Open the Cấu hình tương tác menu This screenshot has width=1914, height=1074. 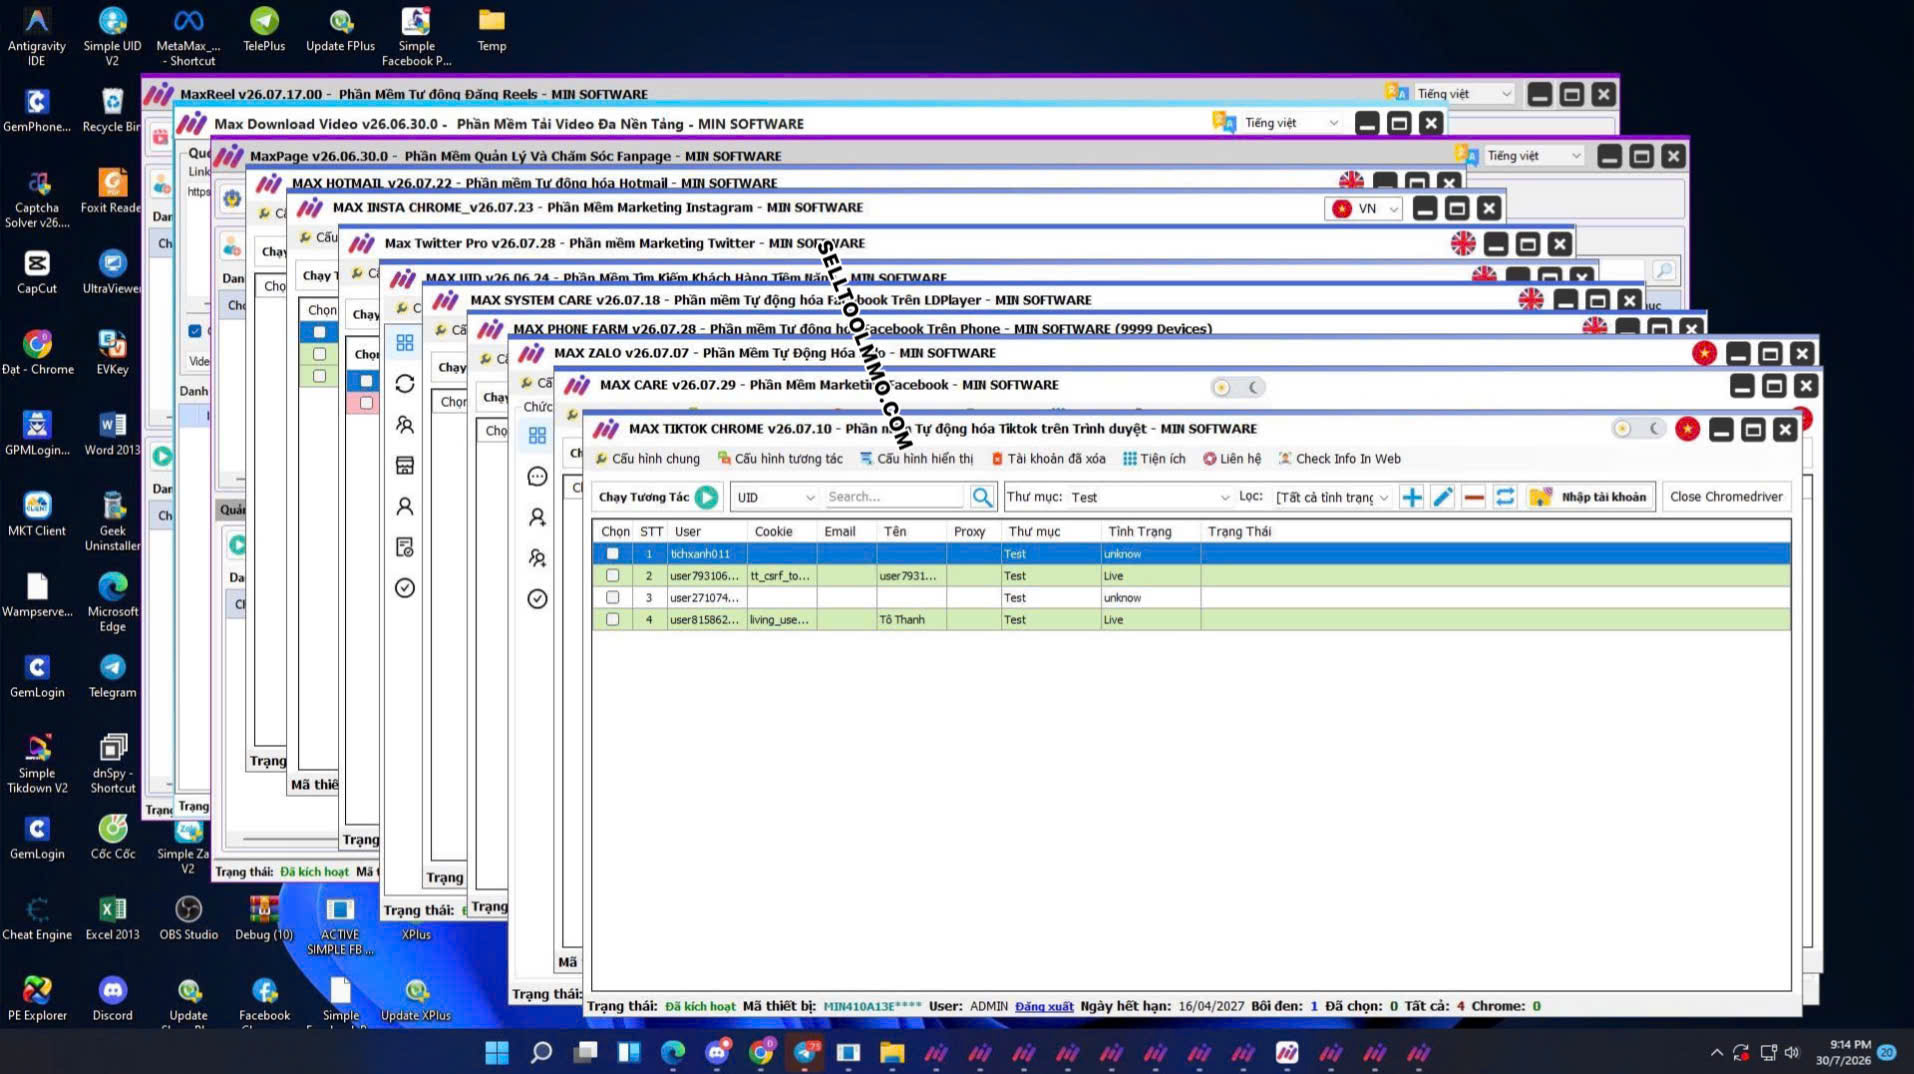tap(780, 459)
